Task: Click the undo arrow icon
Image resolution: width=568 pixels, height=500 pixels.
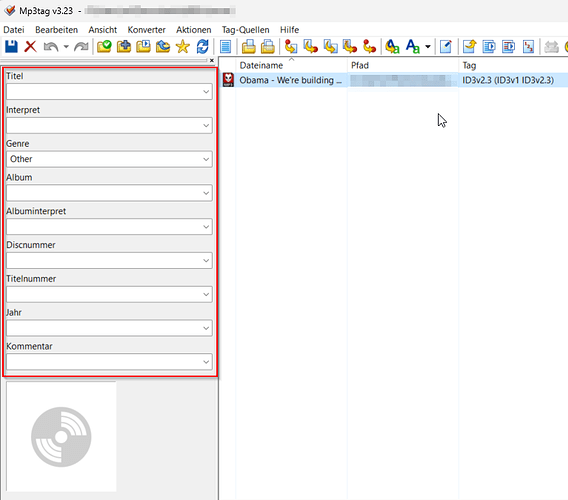Action: pos(51,47)
